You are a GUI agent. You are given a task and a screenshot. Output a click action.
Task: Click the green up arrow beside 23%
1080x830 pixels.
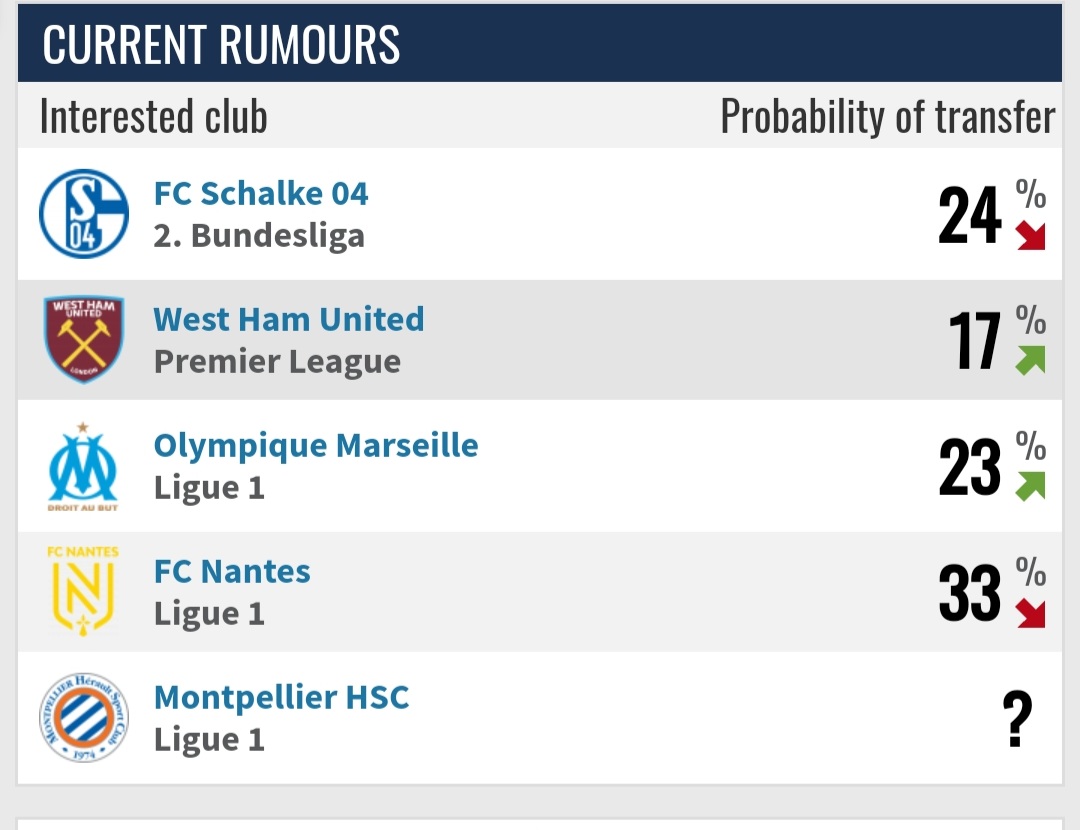[x=1030, y=486]
